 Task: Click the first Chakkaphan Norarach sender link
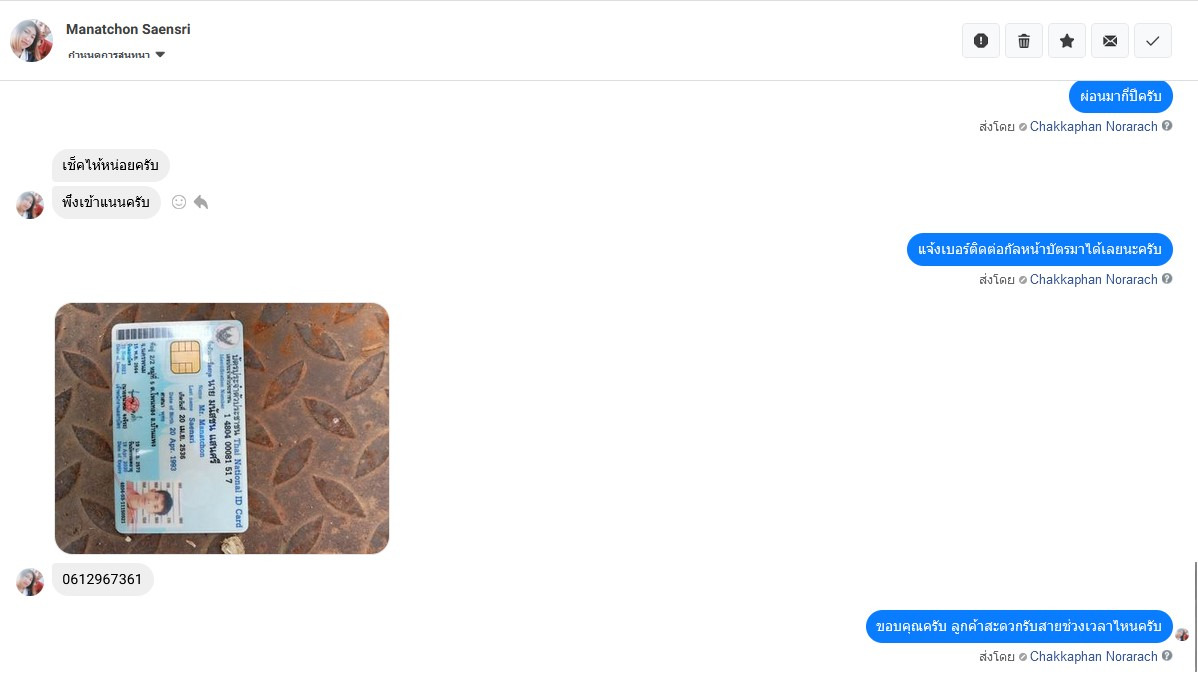pyautogui.click(x=1093, y=127)
